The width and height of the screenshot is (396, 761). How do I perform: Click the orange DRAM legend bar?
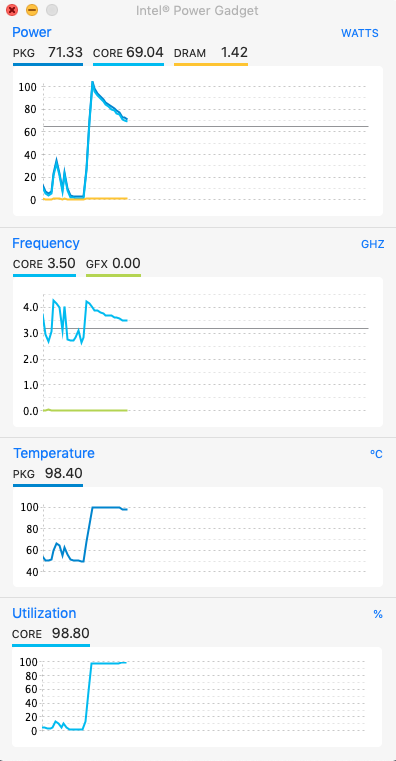(211, 64)
